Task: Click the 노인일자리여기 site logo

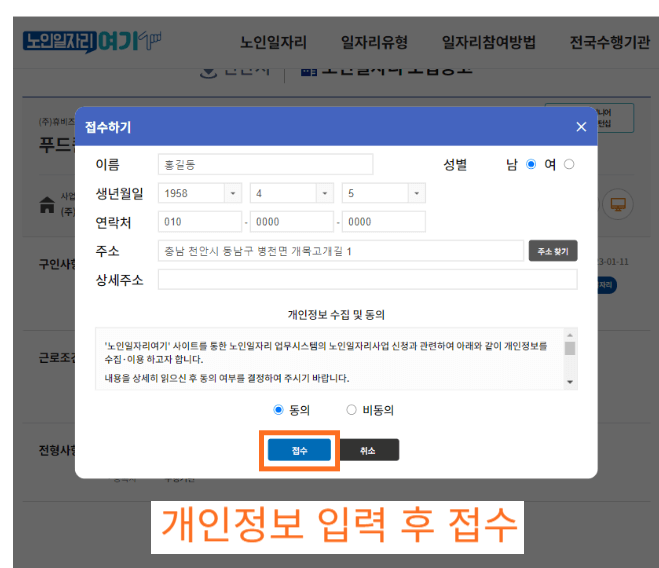Action: click(x=92, y=42)
